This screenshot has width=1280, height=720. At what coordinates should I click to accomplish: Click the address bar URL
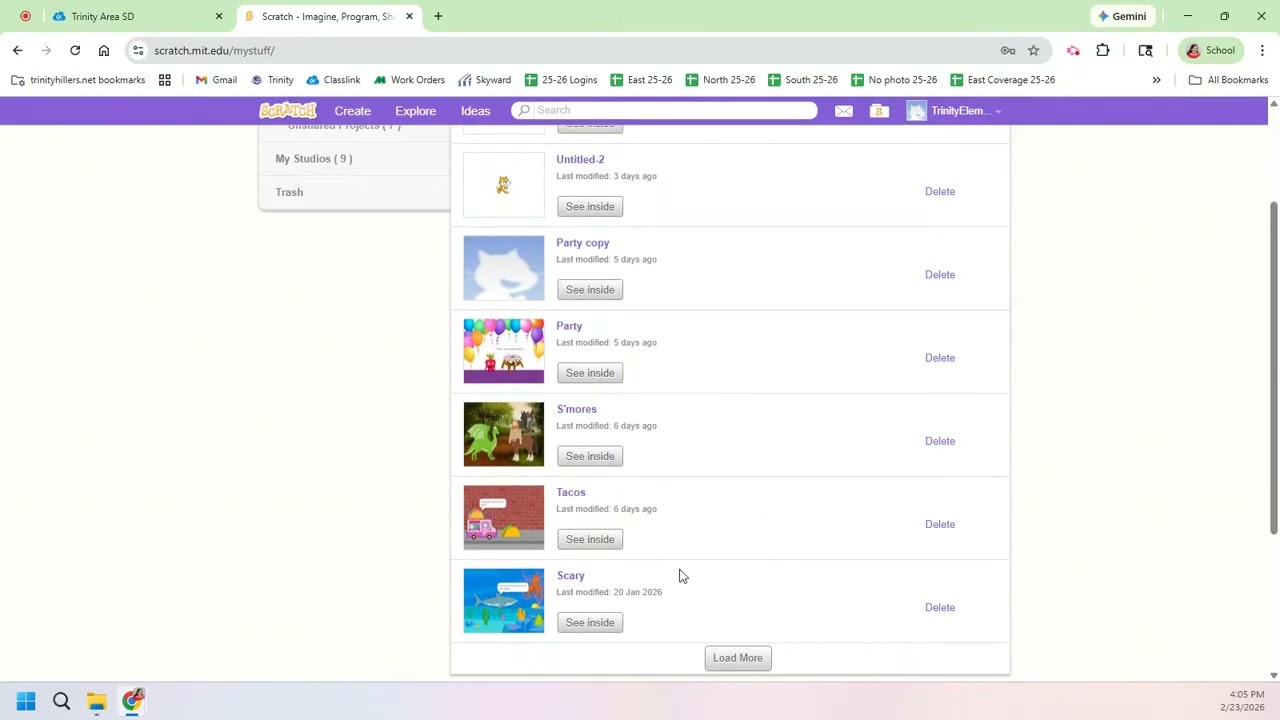214,50
